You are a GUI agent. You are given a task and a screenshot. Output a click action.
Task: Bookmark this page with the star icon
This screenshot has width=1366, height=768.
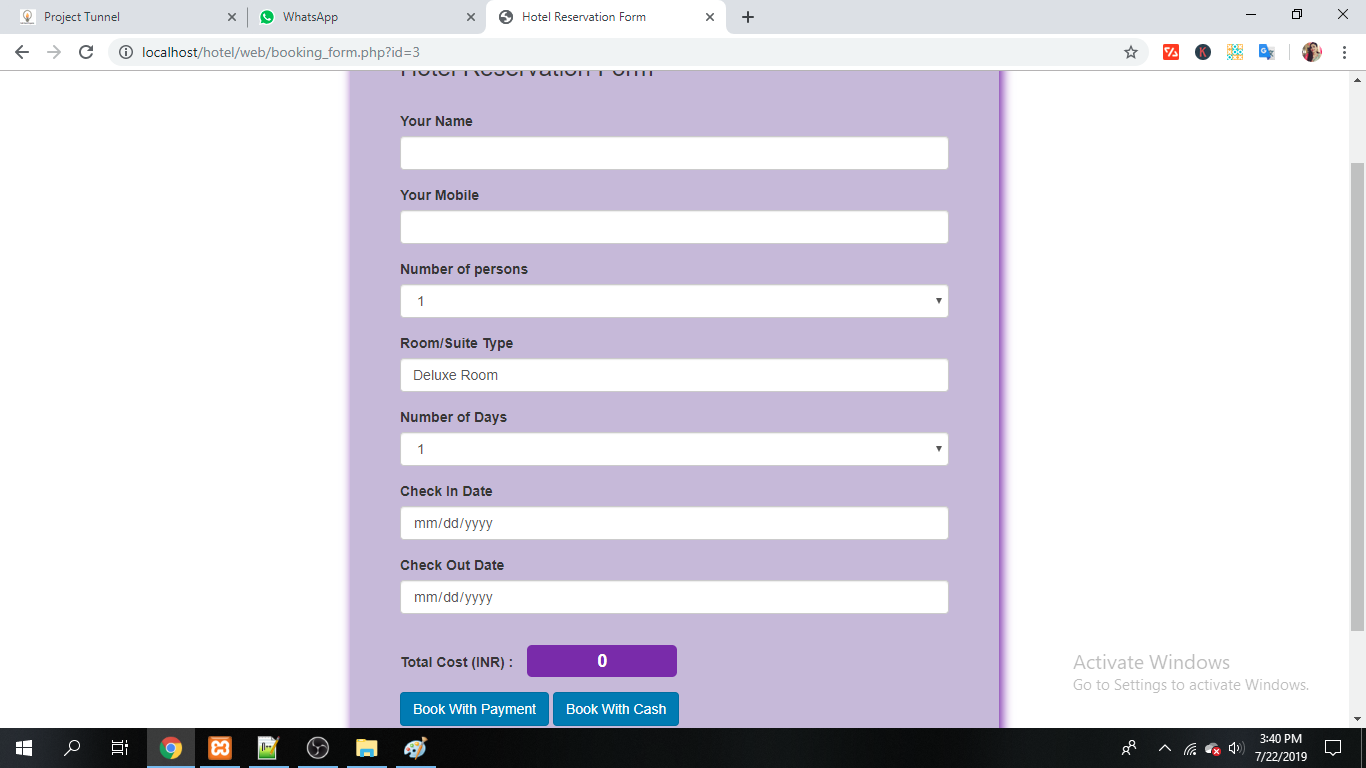(x=1131, y=52)
